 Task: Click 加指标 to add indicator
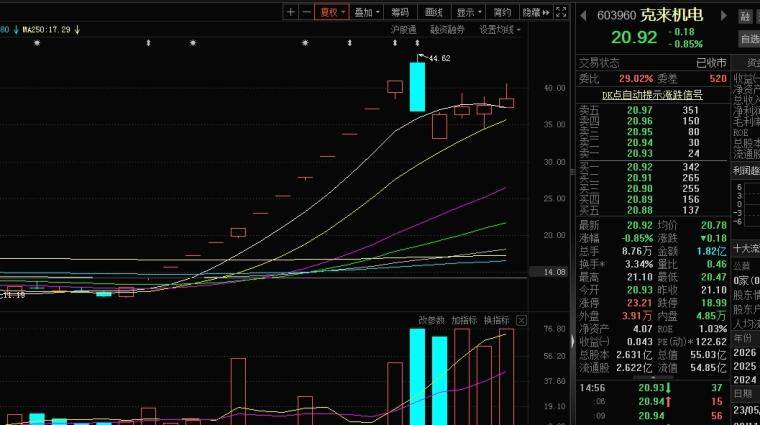(464, 320)
